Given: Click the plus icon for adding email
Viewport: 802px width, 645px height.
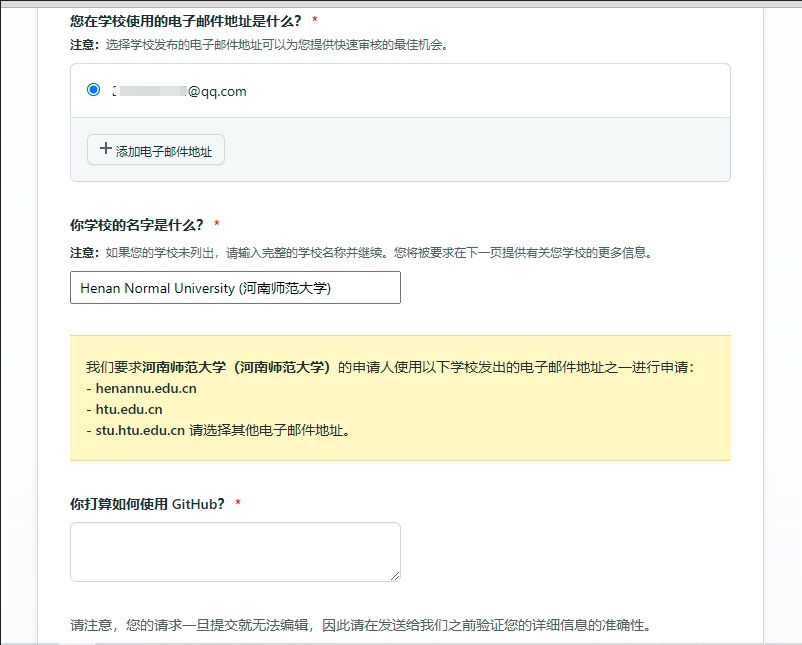Looking at the screenshot, I should (x=105, y=149).
